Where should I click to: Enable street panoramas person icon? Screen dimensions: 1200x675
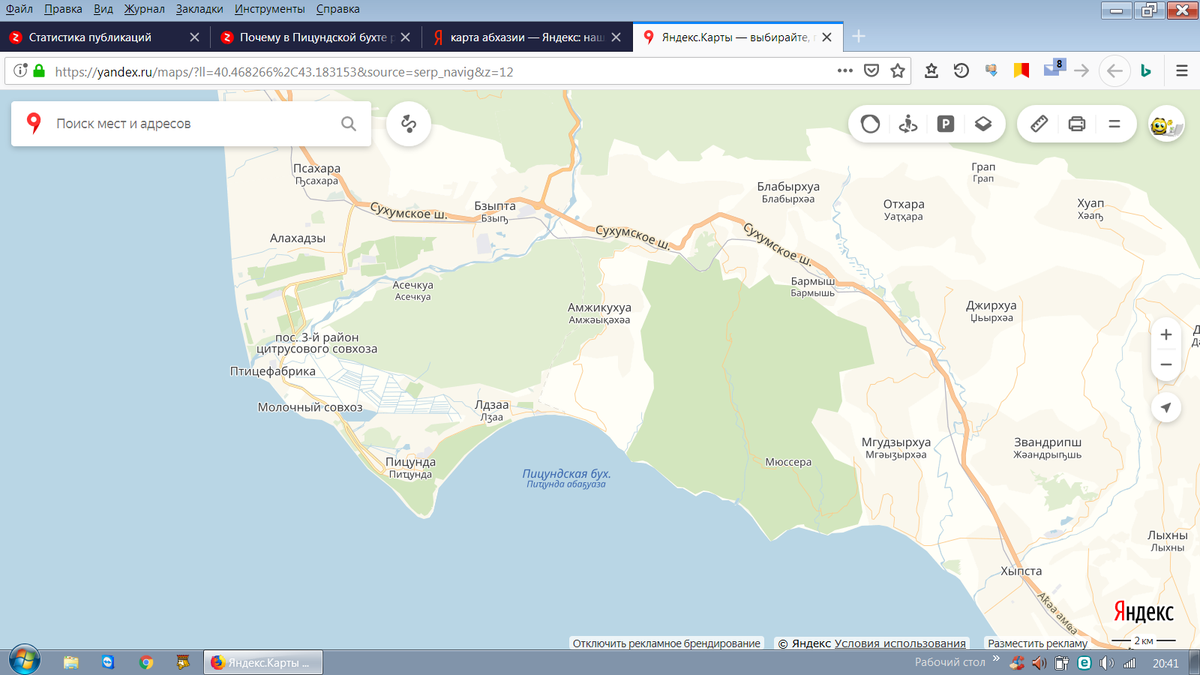tap(908, 124)
